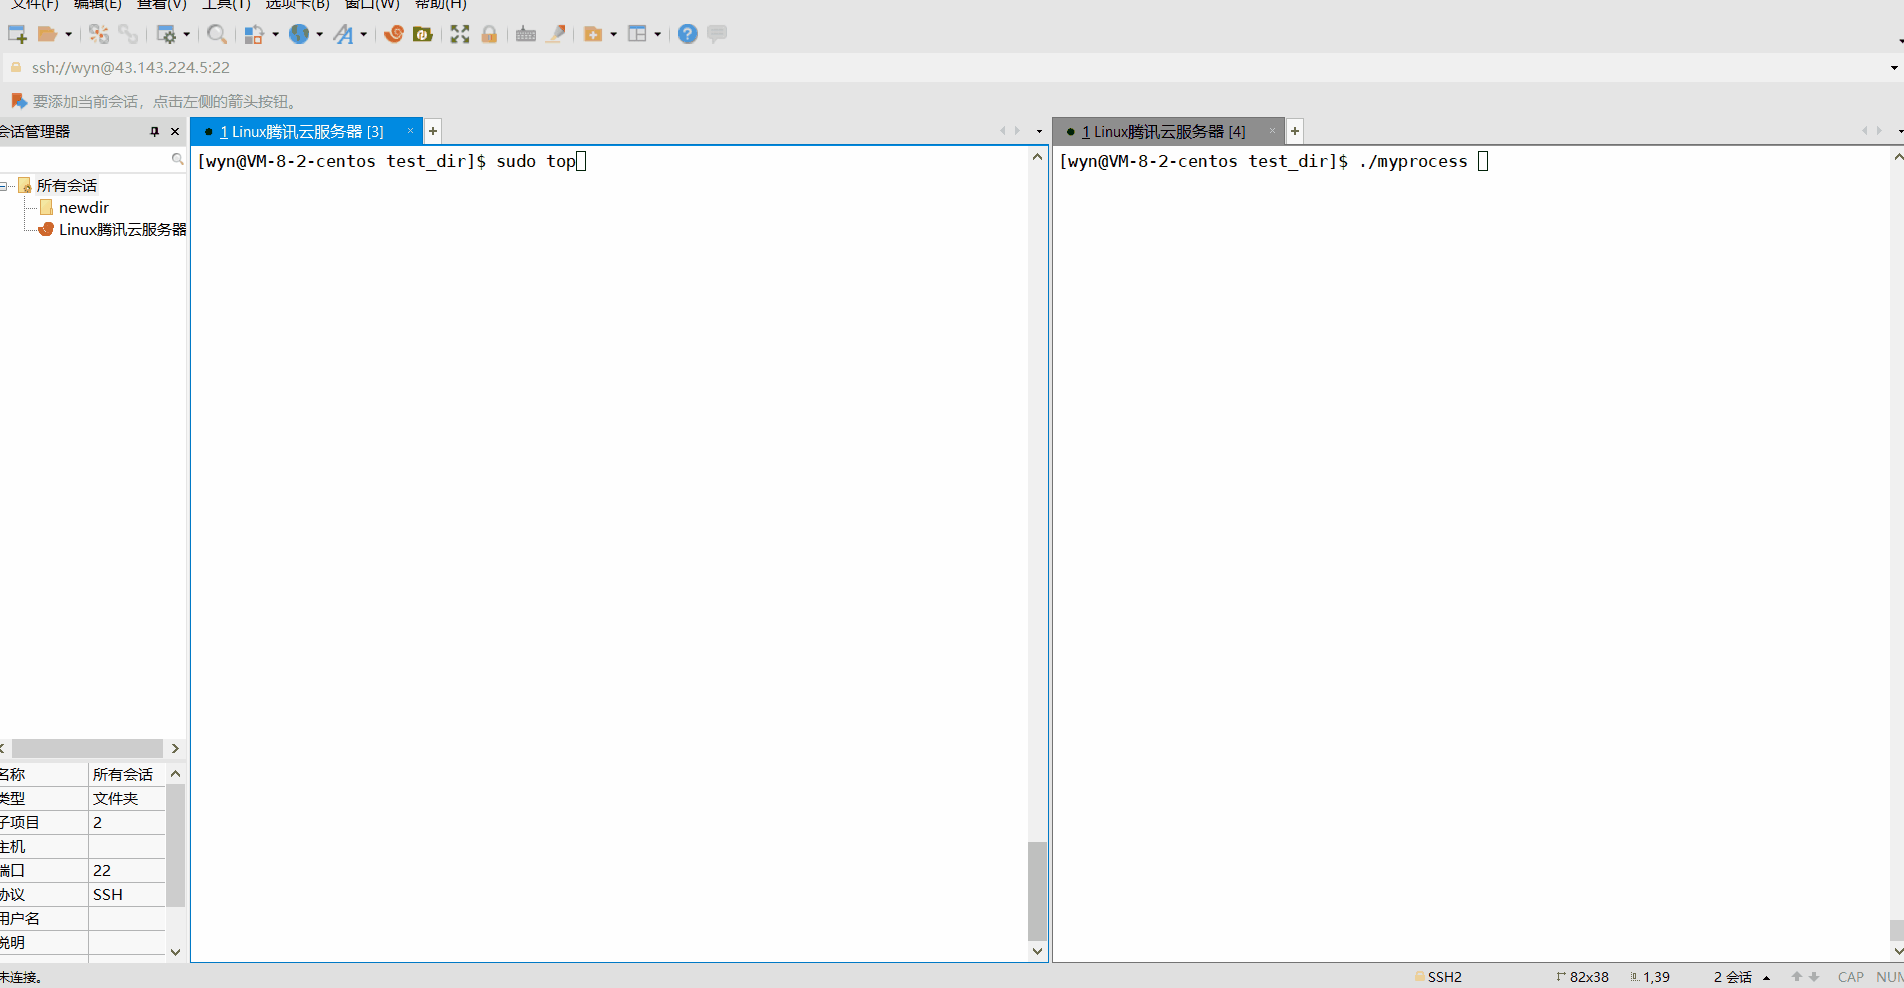Click left terminal vertical scrollbar thumb

point(1037,890)
